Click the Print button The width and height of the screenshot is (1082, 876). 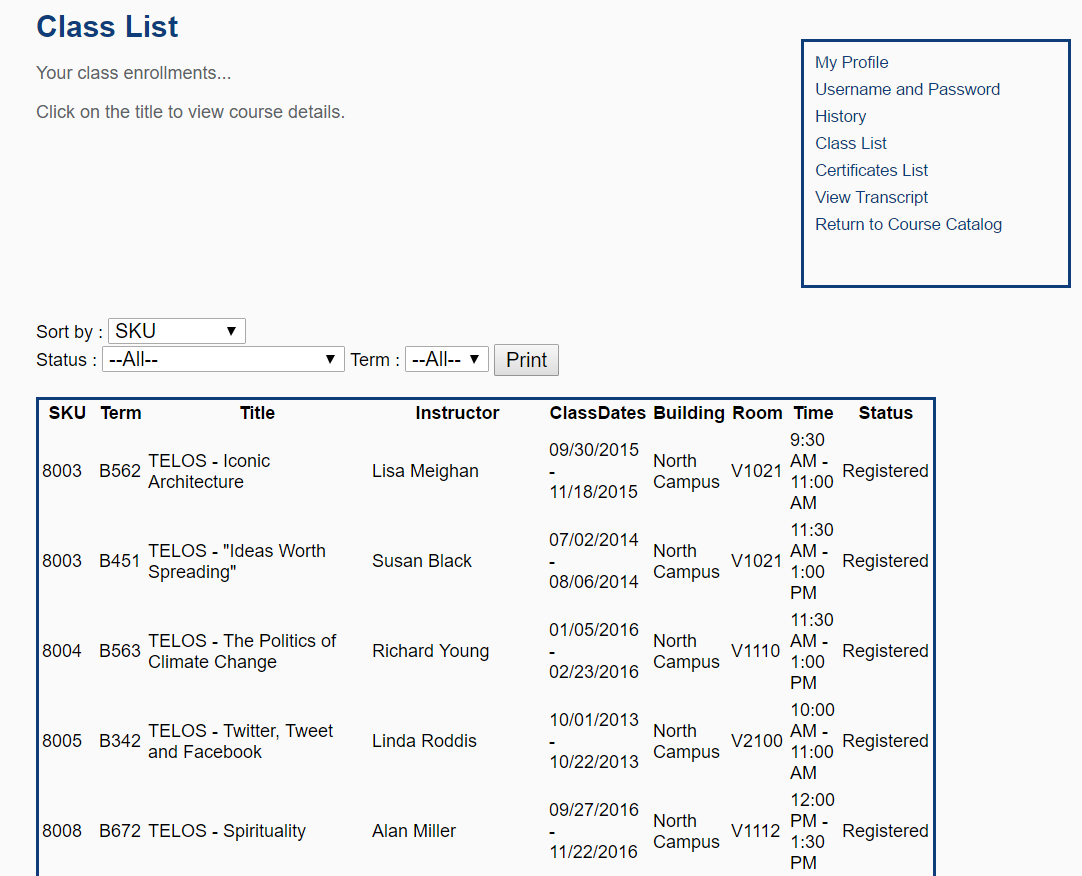tap(526, 360)
